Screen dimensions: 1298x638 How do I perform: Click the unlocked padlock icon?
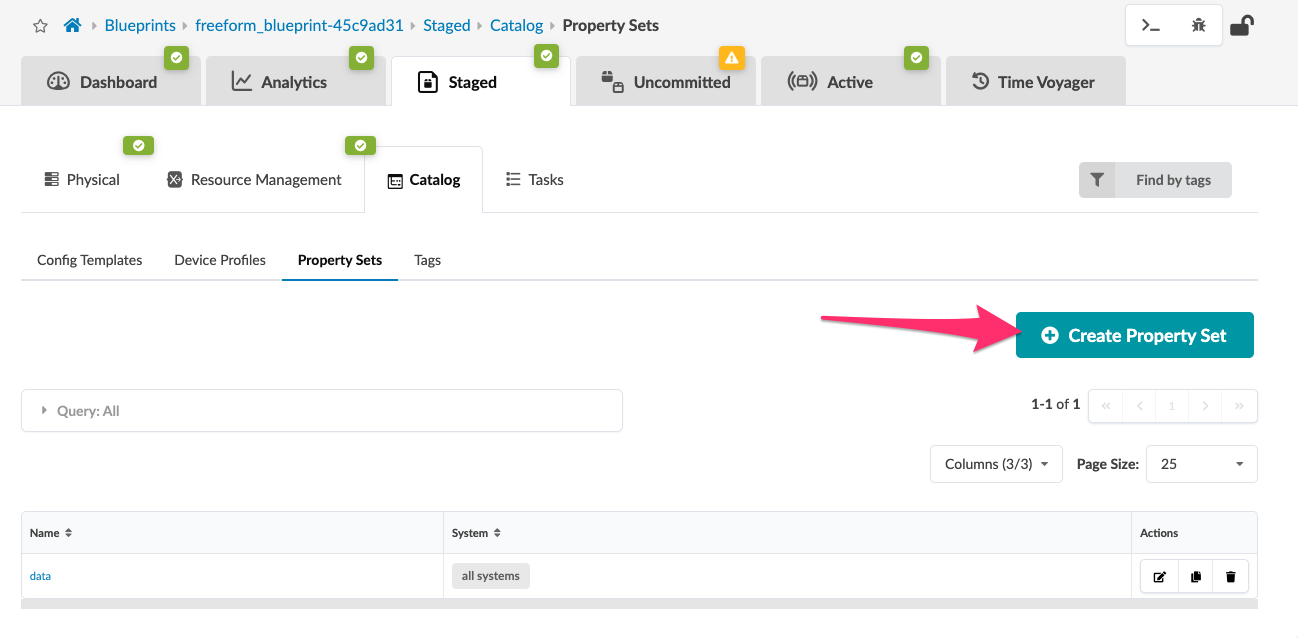click(1241, 25)
